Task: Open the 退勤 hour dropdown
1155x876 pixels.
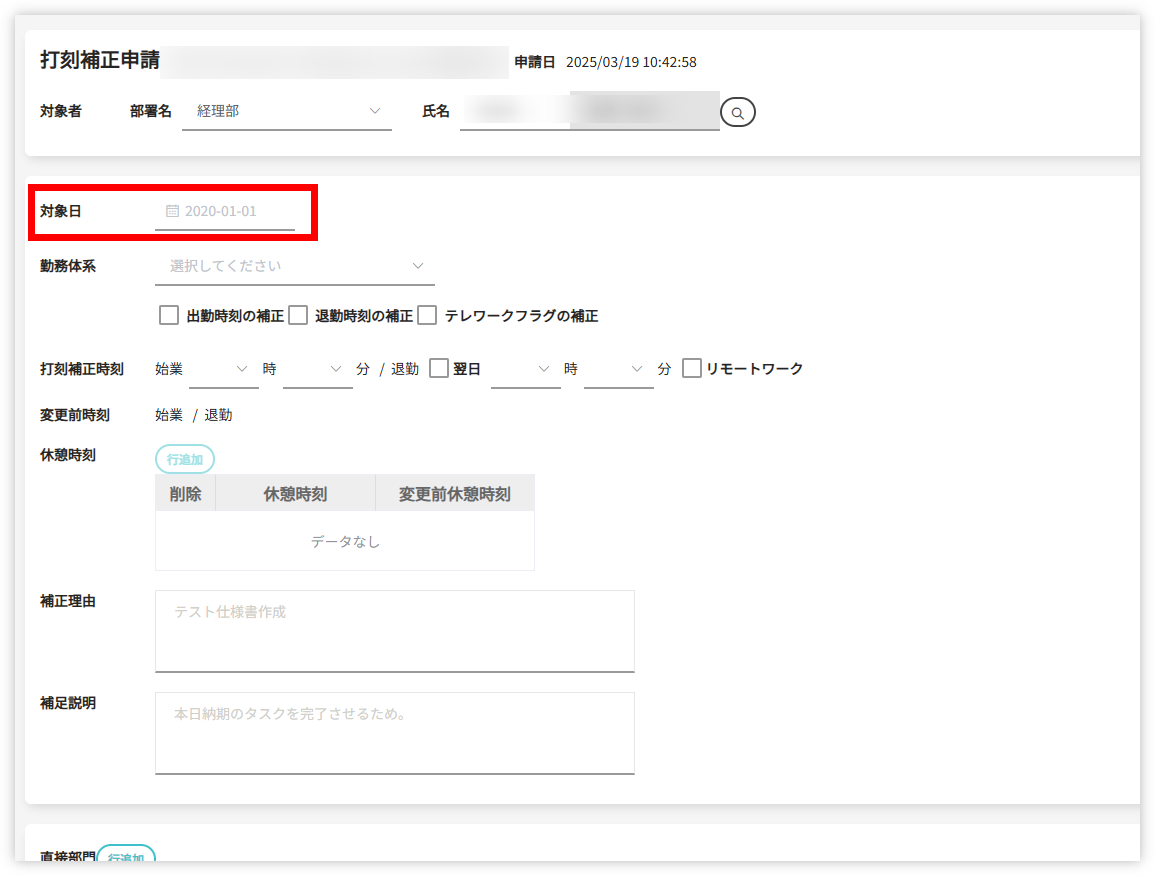Action: [x=525, y=369]
